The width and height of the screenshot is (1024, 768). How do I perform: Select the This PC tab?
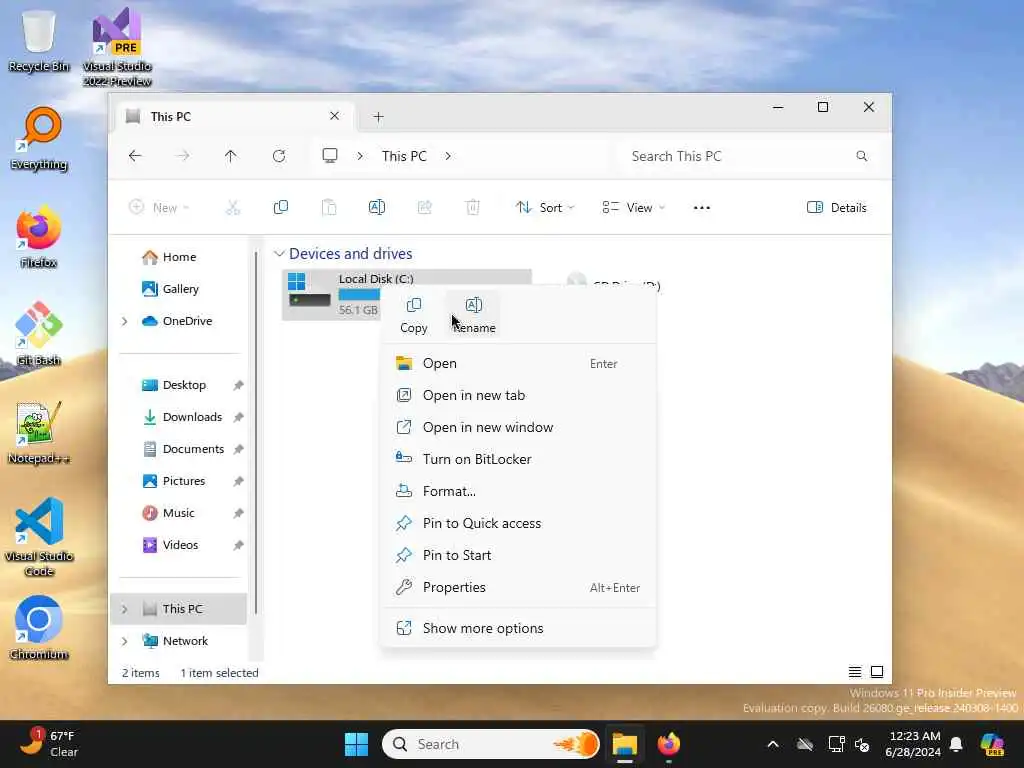click(x=235, y=116)
